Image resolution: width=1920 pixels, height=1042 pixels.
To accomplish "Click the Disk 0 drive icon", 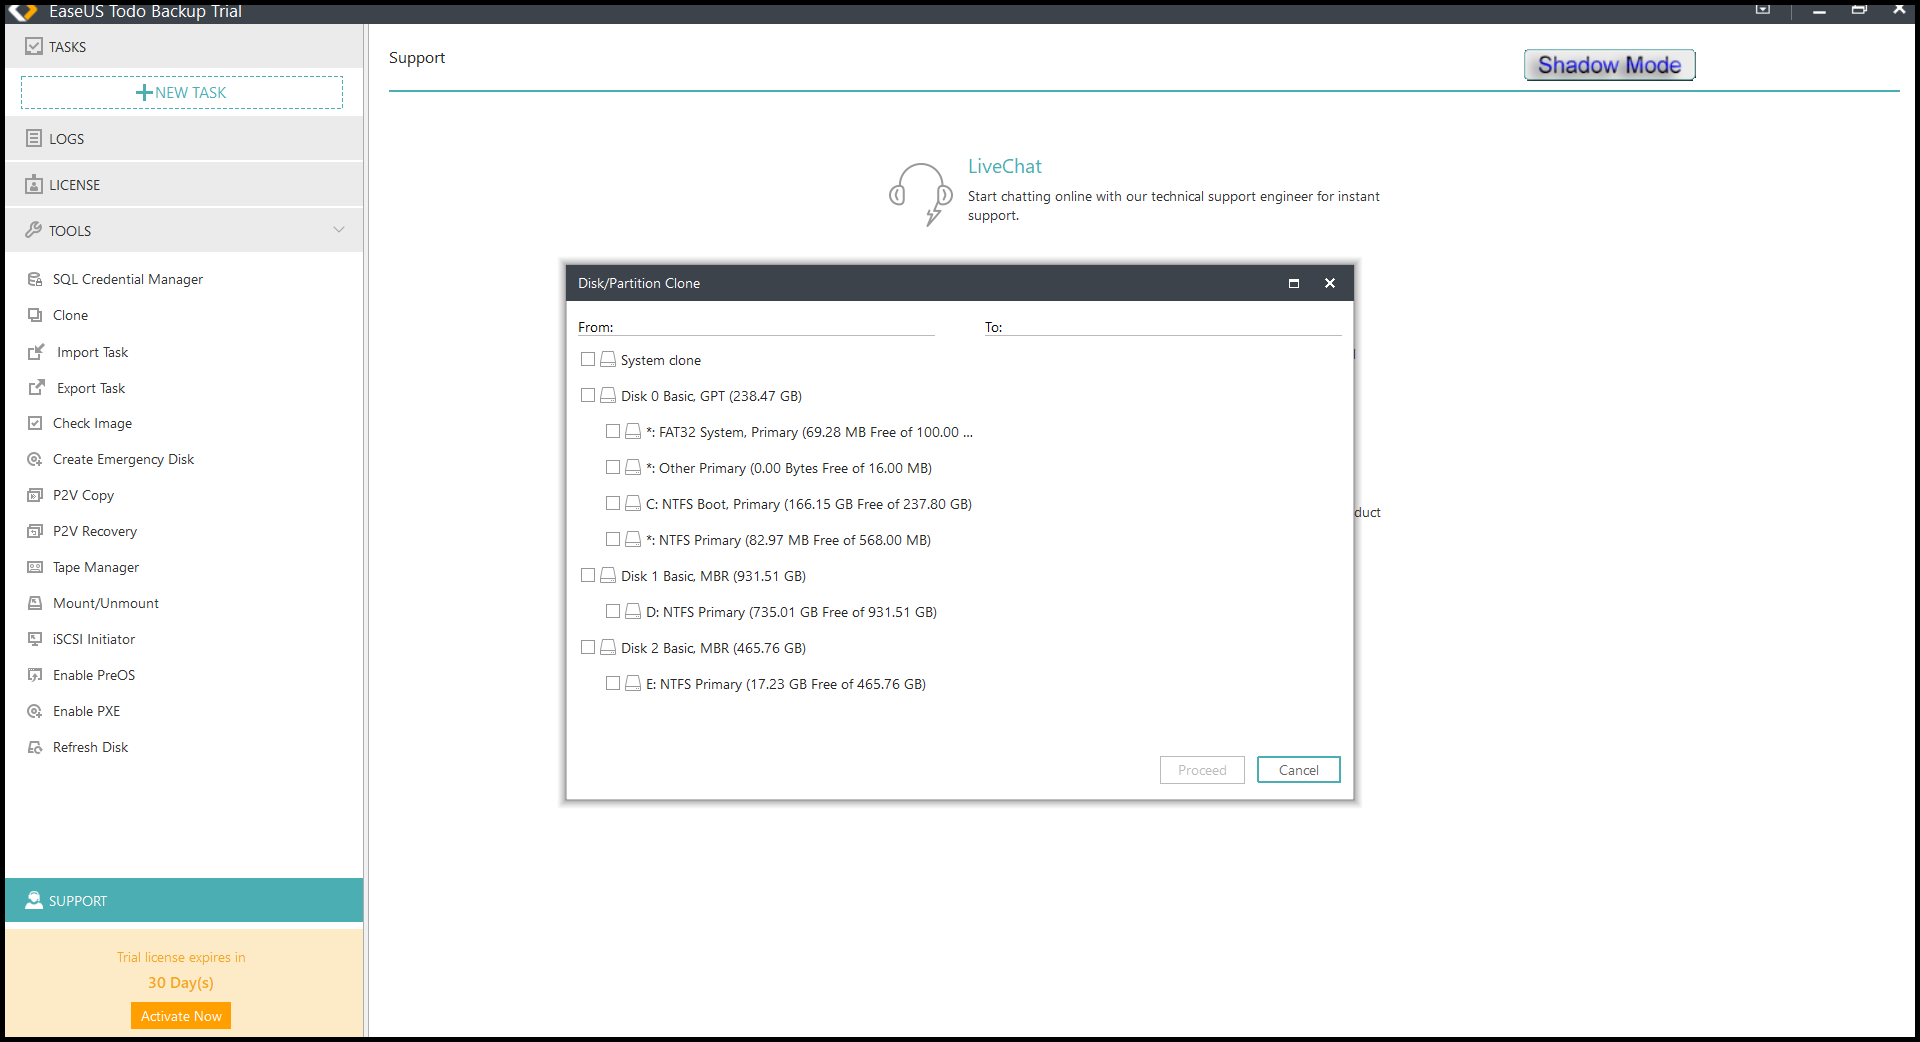I will pos(608,395).
